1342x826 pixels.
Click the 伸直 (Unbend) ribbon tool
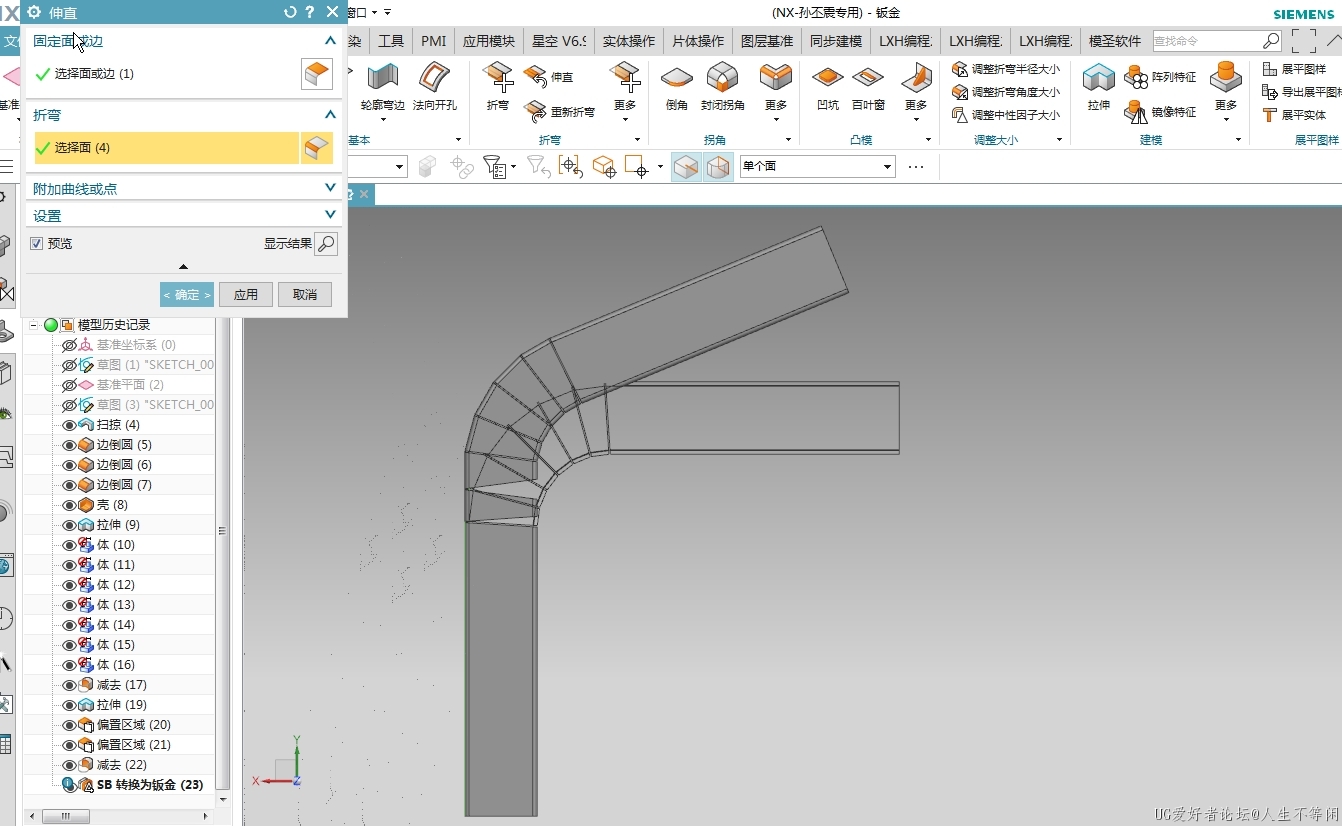(x=549, y=77)
